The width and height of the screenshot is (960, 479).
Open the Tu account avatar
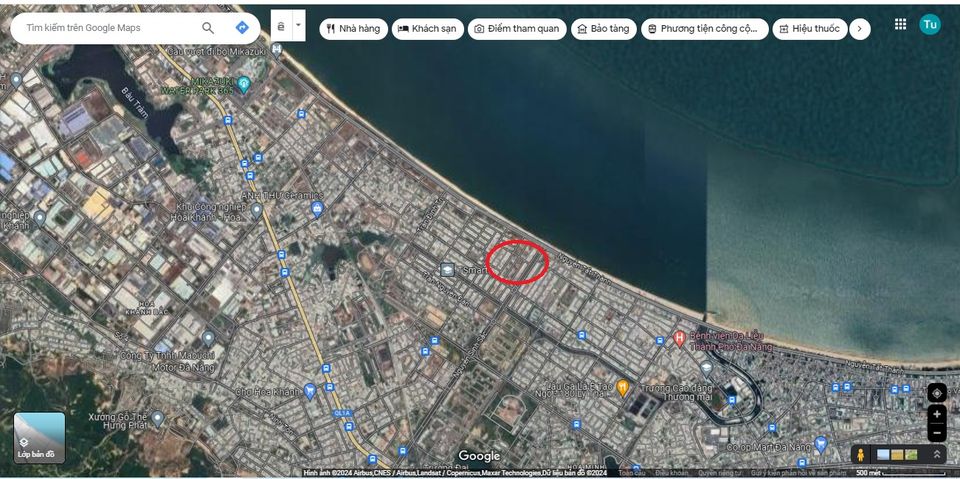coord(930,25)
